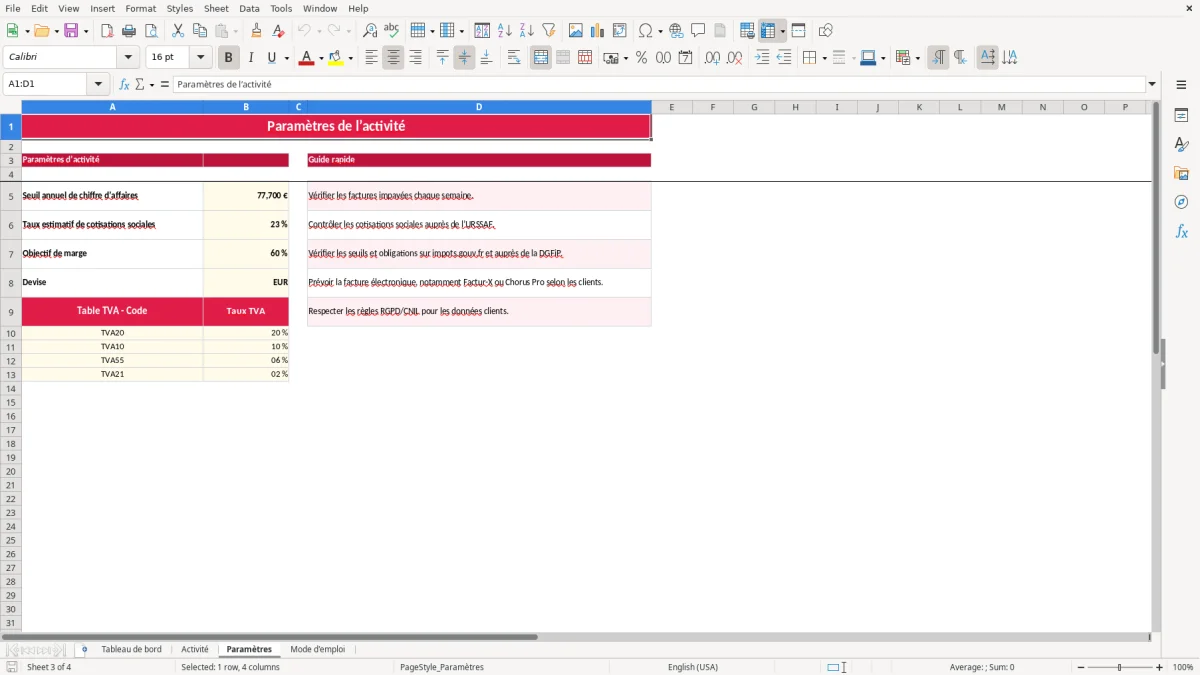The width and height of the screenshot is (1200, 675).
Task: Add Decimal Place icon
Action: [712, 58]
